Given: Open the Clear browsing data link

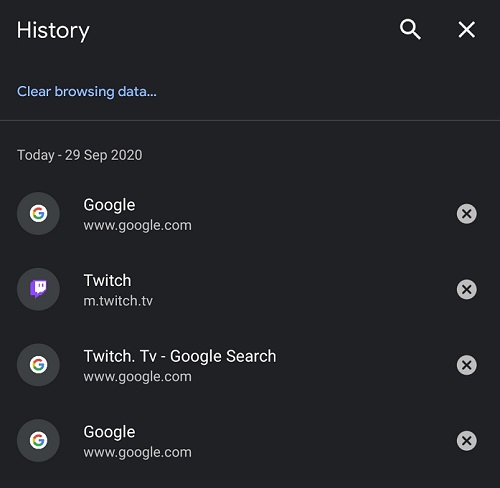Looking at the screenshot, I should click(87, 91).
